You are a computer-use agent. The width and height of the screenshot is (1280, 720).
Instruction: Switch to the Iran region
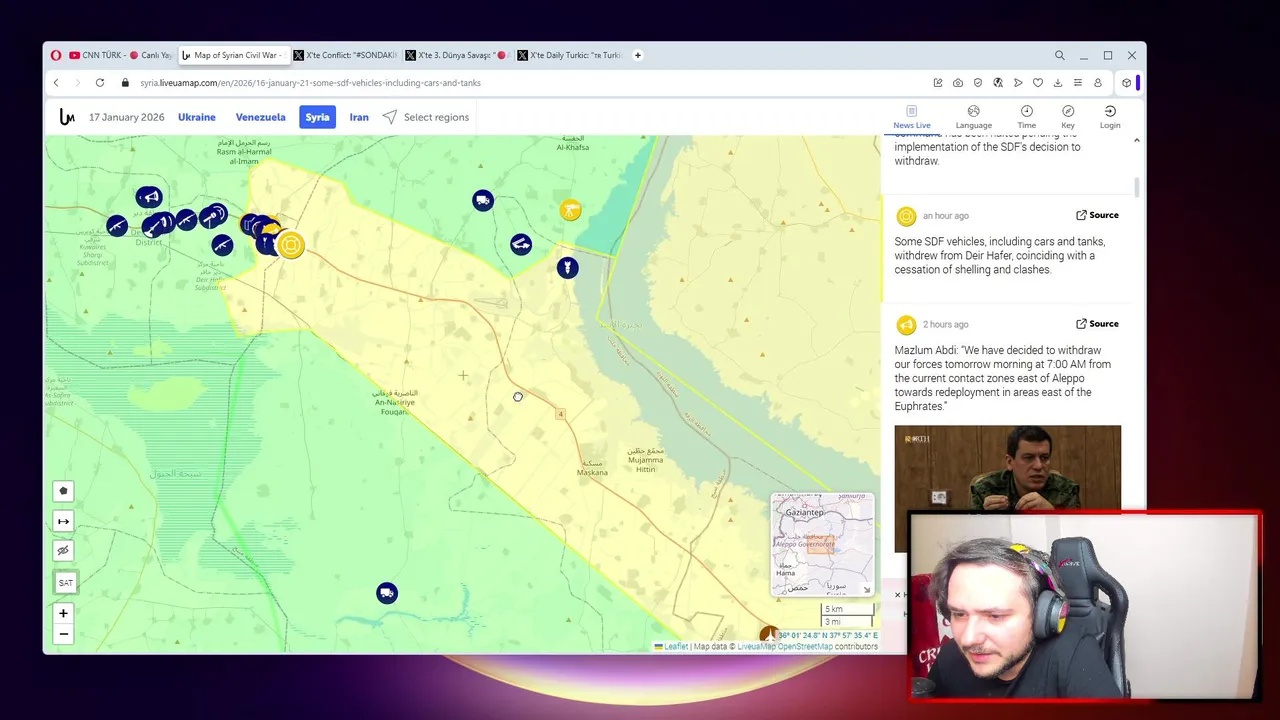(x=359, y=117)
